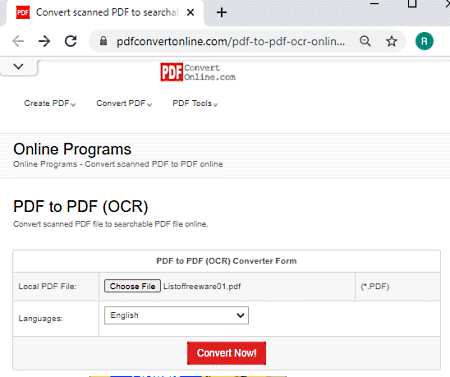Screen dimensions: 450x377
Task: Click the browser back arrow
Action: pos(18,41)
